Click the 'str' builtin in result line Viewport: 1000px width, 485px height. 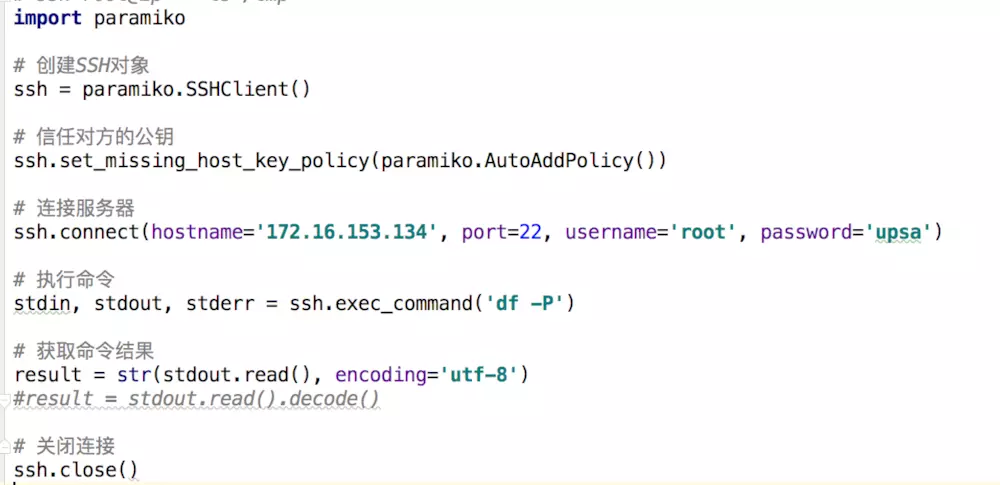pos(134,375)
